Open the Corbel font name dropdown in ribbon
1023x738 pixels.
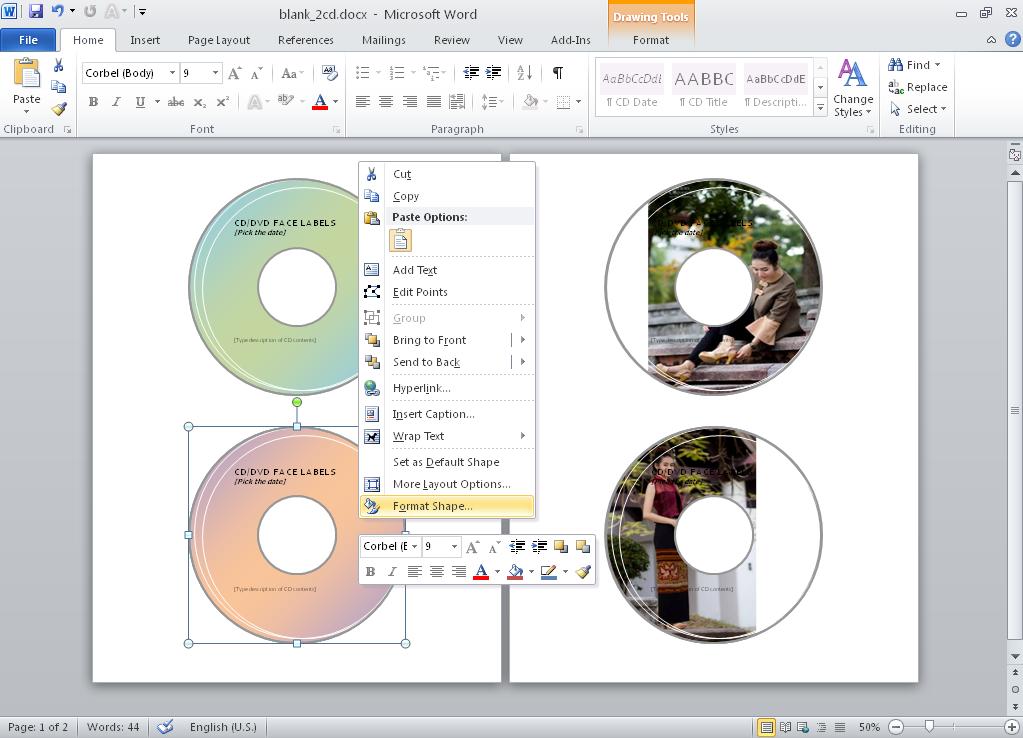point(172,73)
